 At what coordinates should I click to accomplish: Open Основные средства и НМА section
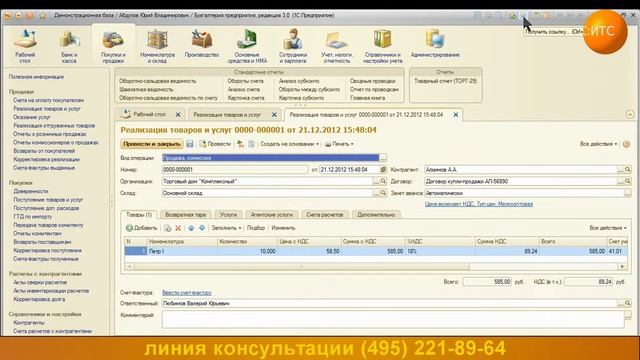[247, 45]
